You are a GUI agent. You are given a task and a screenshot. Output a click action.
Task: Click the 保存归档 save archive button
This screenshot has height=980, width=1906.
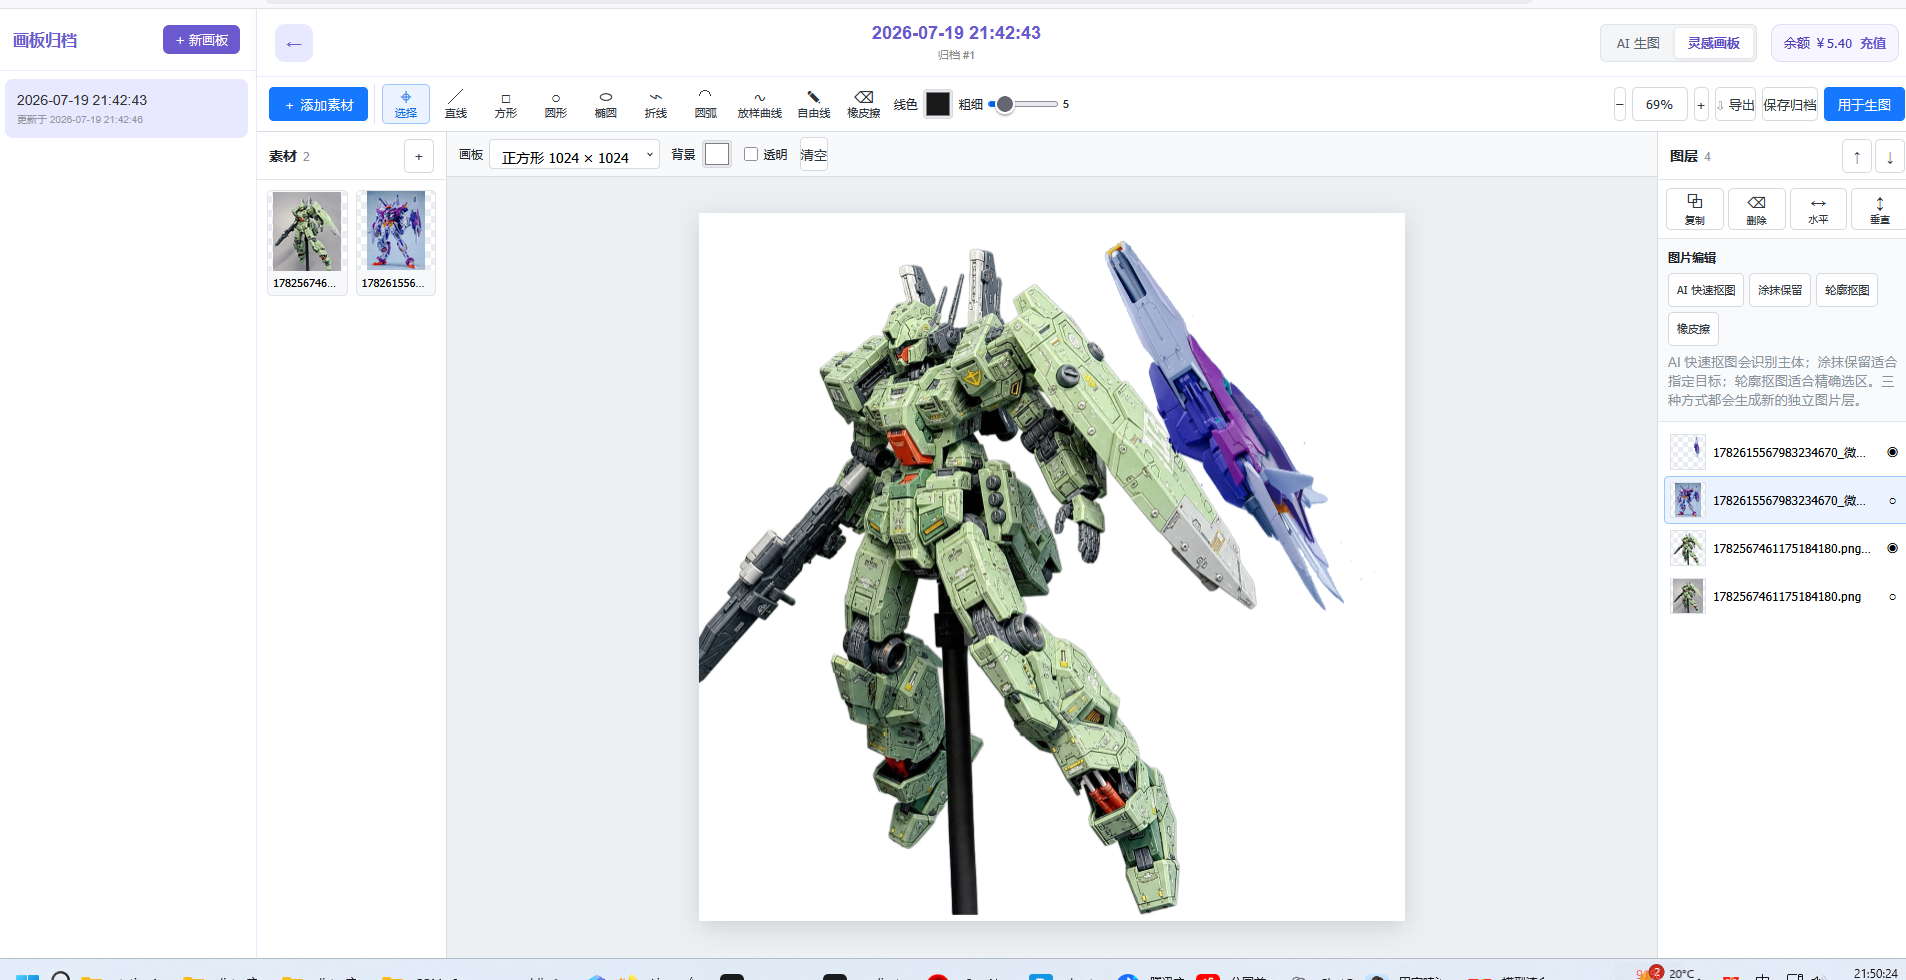[x=1790, y=104]
